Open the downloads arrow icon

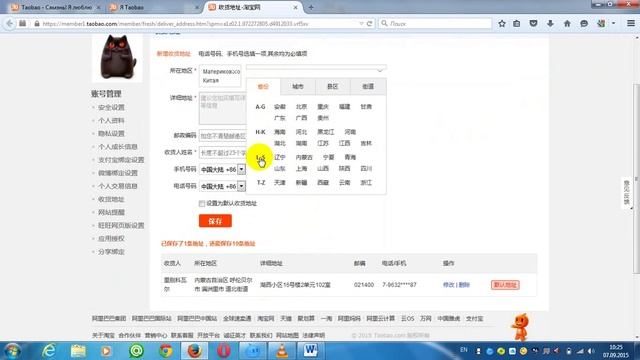coord(550,24)
